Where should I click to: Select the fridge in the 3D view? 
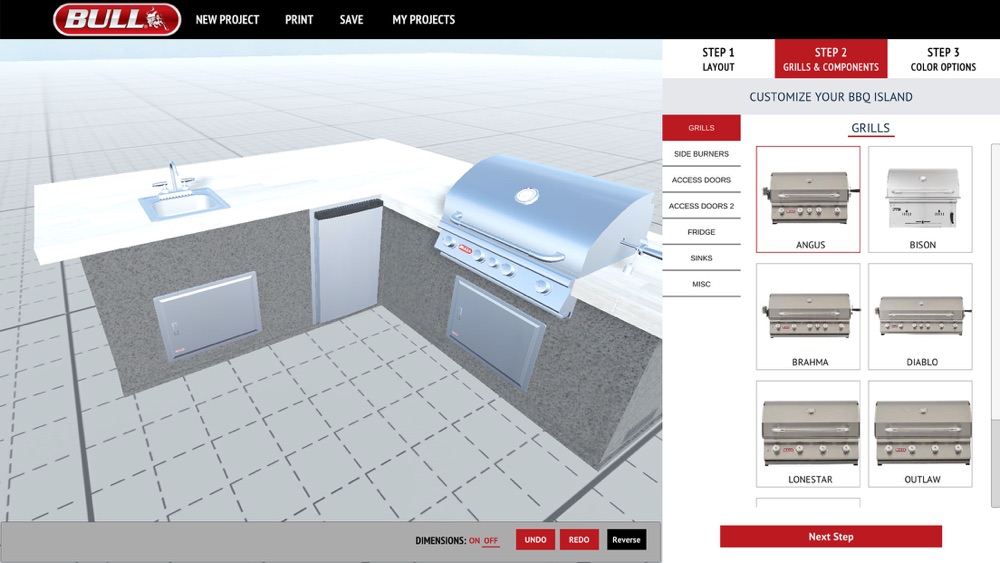348,261
